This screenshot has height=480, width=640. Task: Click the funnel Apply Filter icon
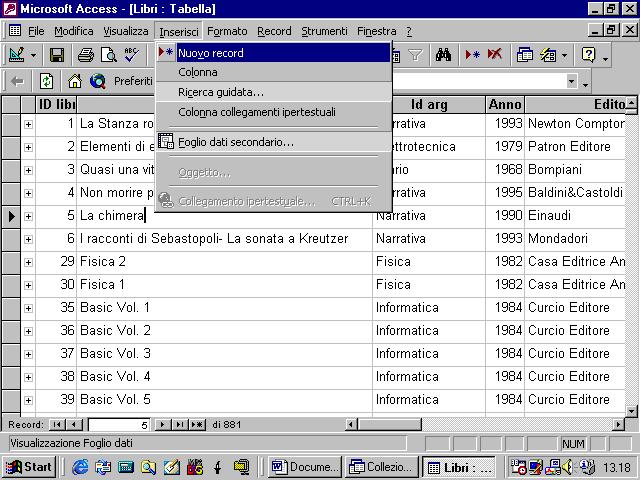(x=415, y=55)
